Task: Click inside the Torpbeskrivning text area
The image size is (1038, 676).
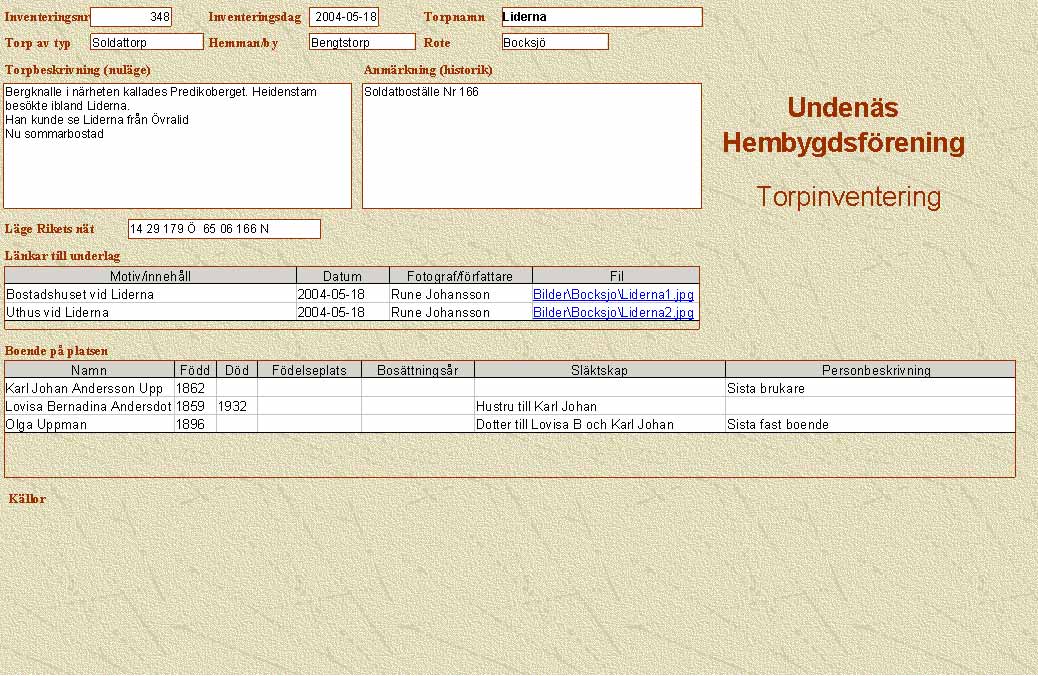Action: point(178,146)
